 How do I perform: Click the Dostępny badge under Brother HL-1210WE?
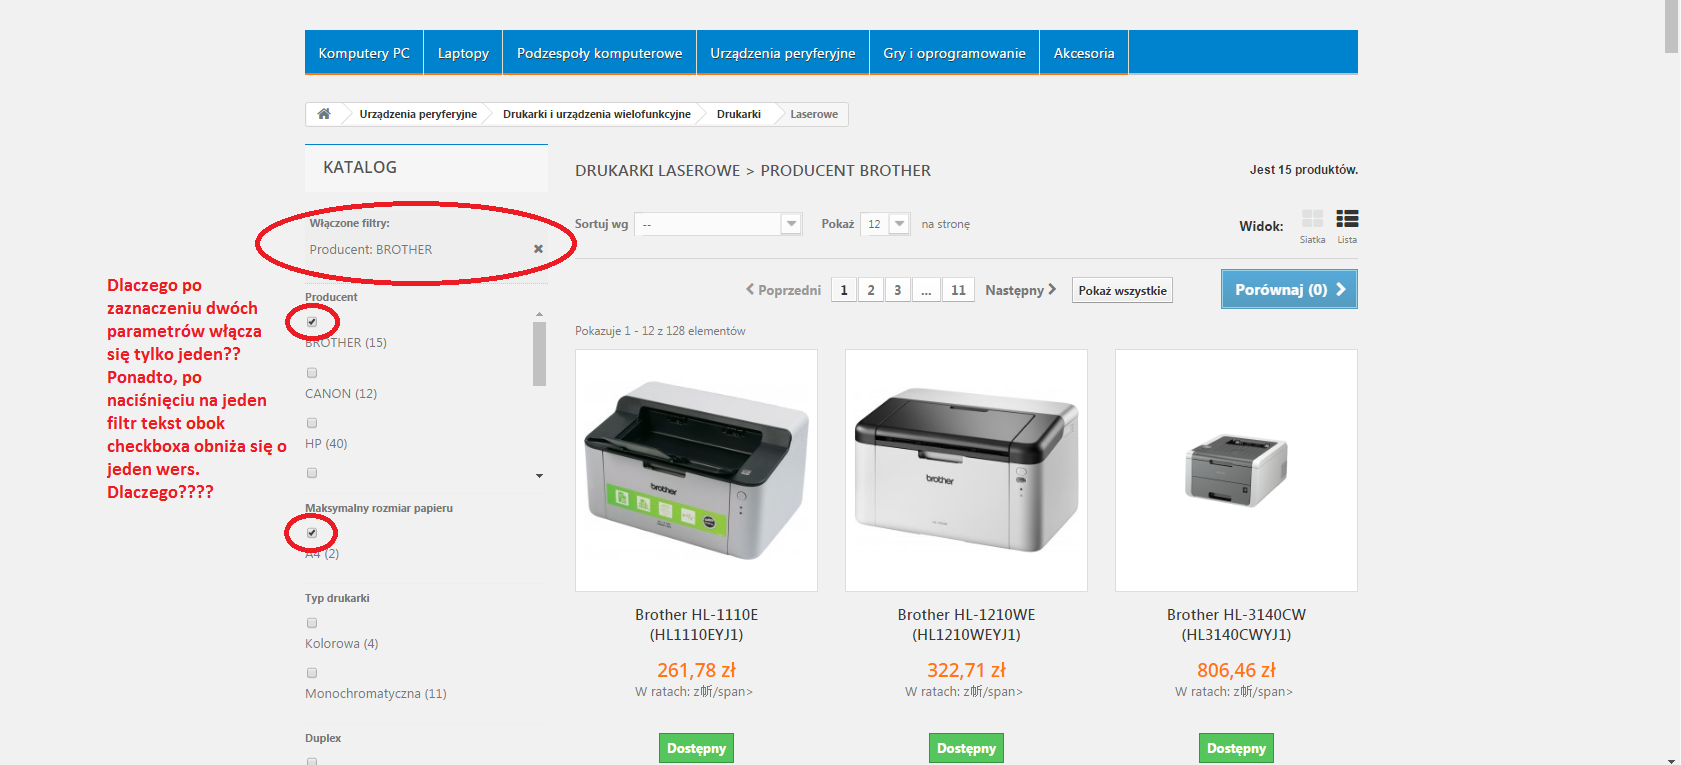966,748
